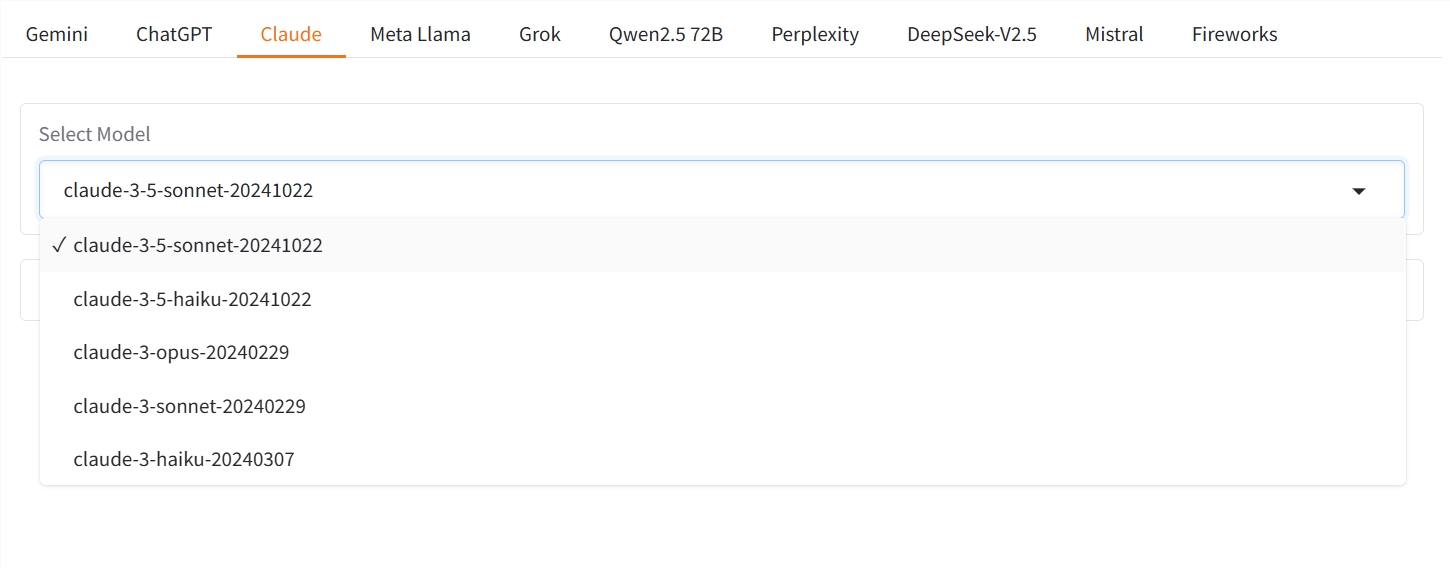Image resolution: width=1450 pixels, height=568 pixels.
Task: Open the DeepSeek-V2.5 tab
Action: [x=972, y=34]
